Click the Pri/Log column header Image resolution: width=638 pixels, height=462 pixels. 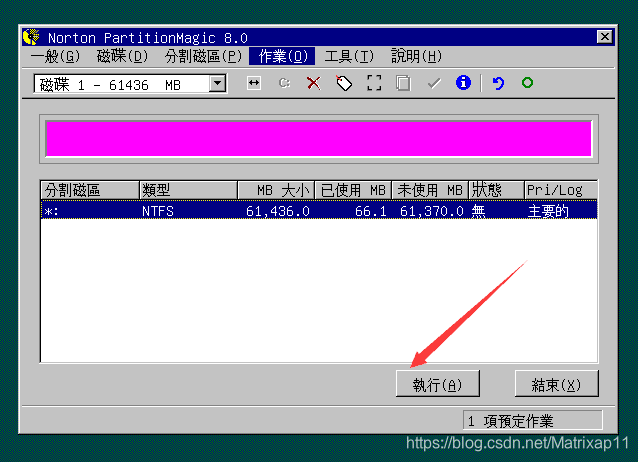click(561, 190)
